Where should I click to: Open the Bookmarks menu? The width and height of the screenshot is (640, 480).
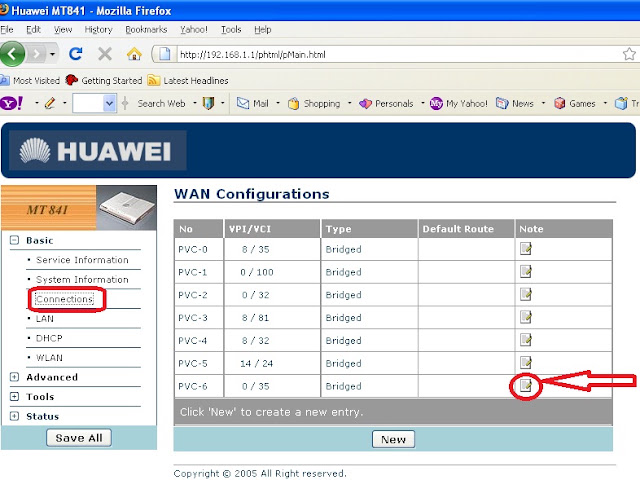coord(146,29)
